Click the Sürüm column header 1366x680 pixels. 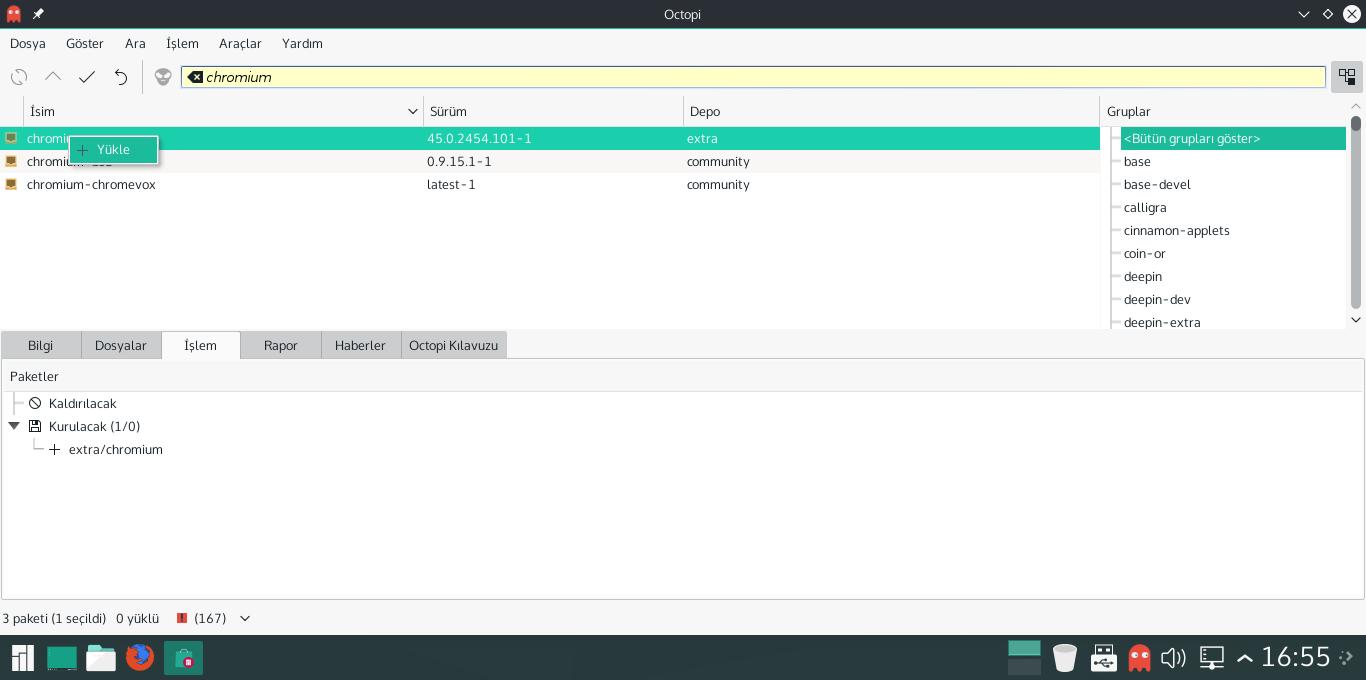tap(554, 111)
